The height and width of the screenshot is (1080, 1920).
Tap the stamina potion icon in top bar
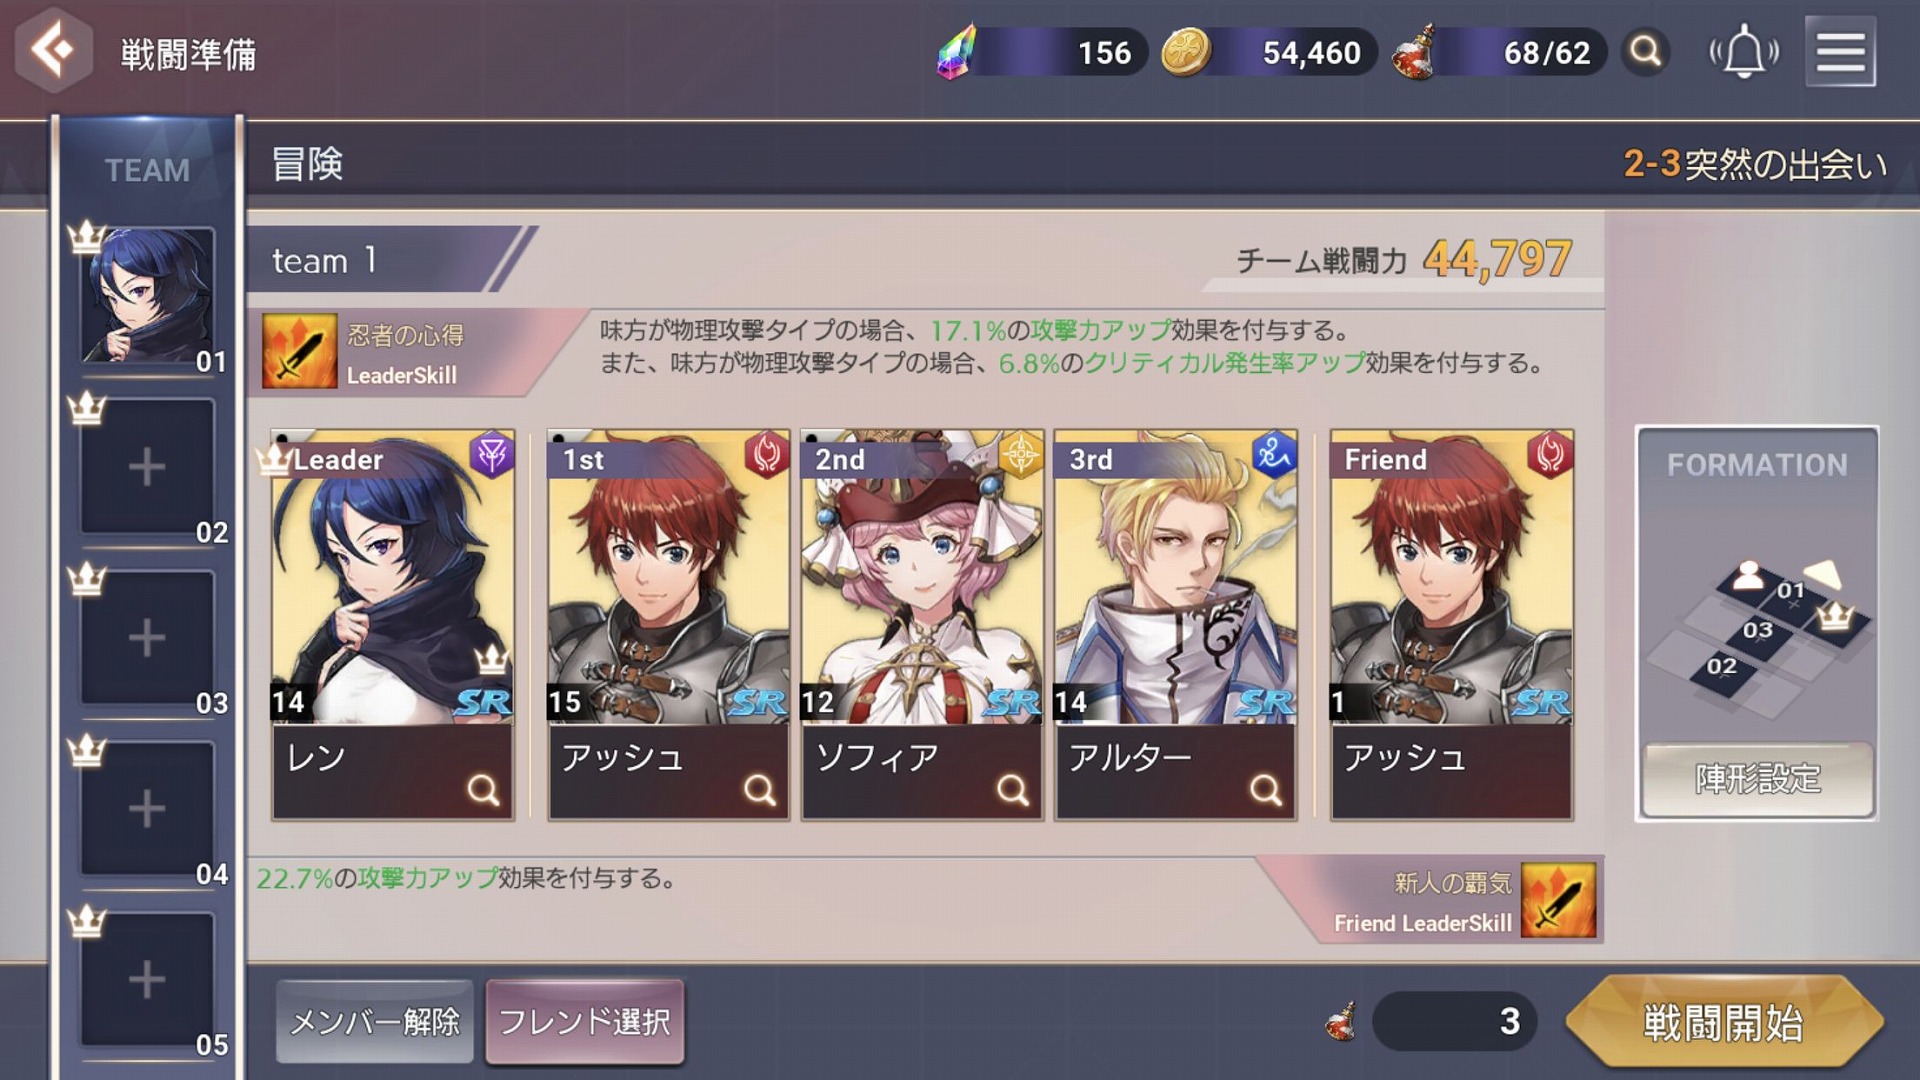pyautogui.click(x=1415, y=52)
